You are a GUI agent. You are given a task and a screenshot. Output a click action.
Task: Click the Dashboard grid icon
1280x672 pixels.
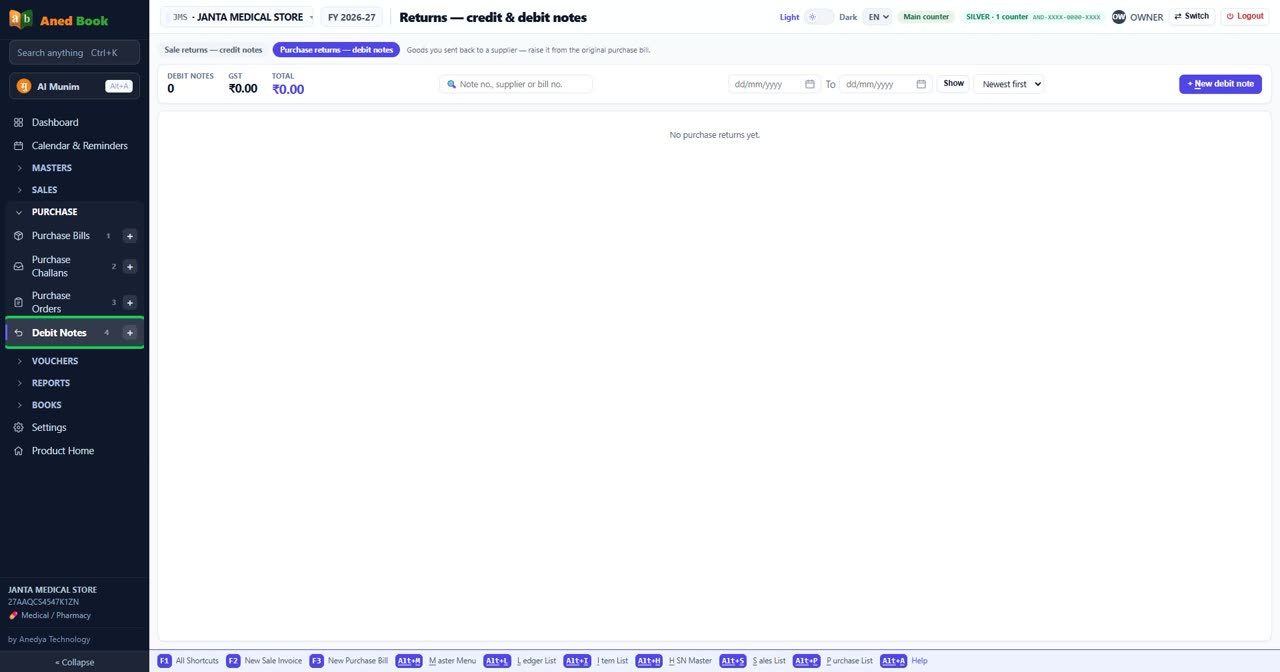[18, 122]
